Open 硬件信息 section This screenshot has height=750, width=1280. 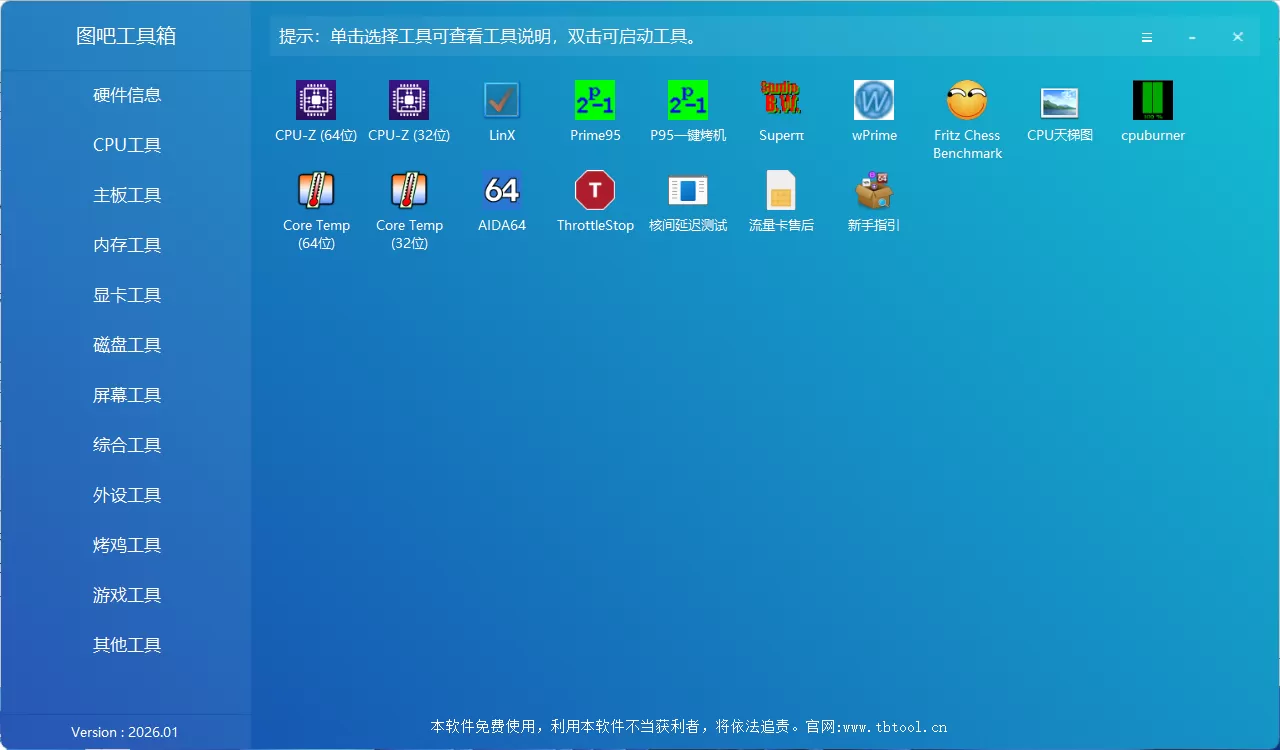126,94
